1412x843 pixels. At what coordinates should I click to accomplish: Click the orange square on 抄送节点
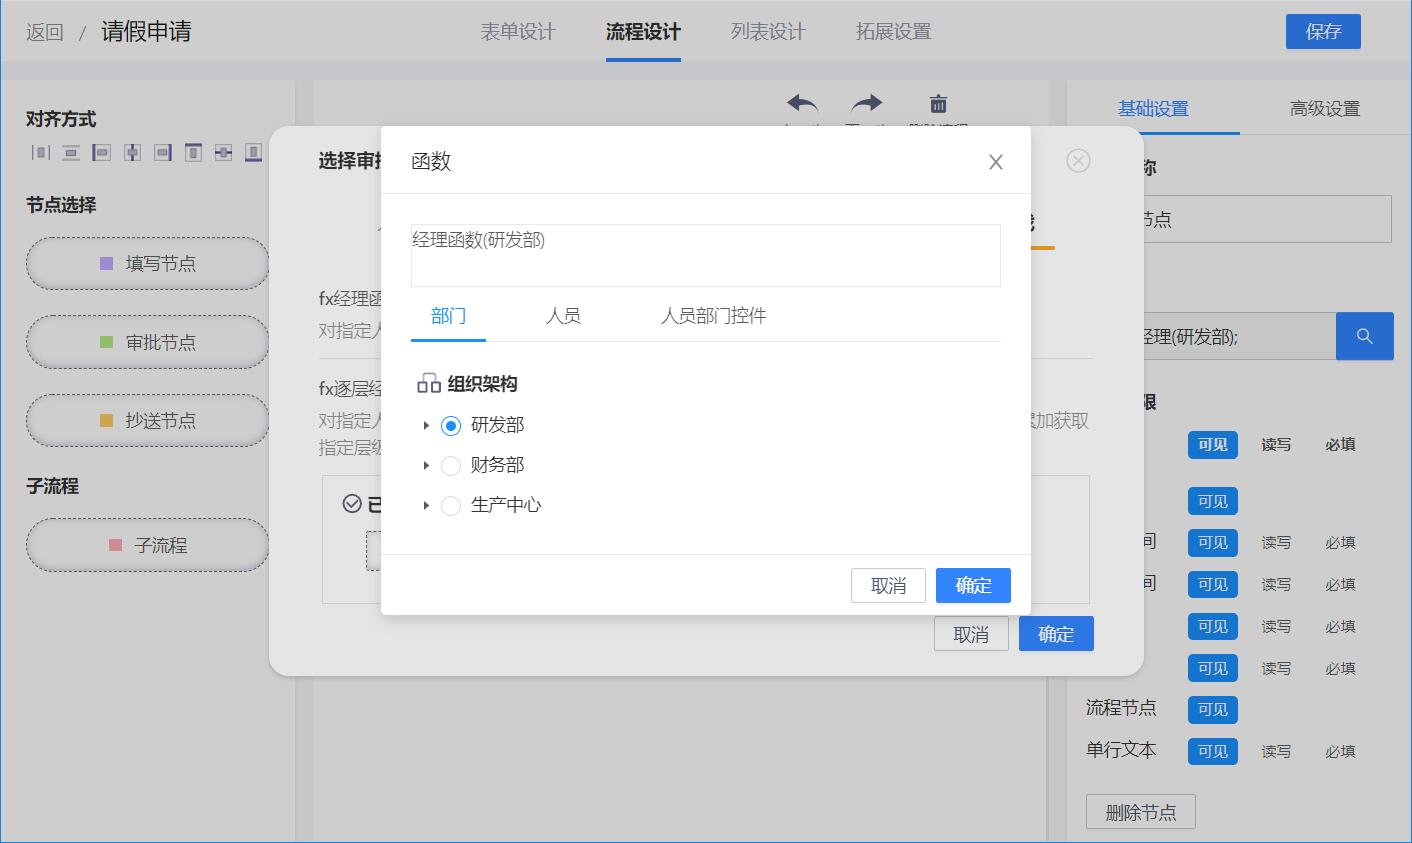[107, 421]
